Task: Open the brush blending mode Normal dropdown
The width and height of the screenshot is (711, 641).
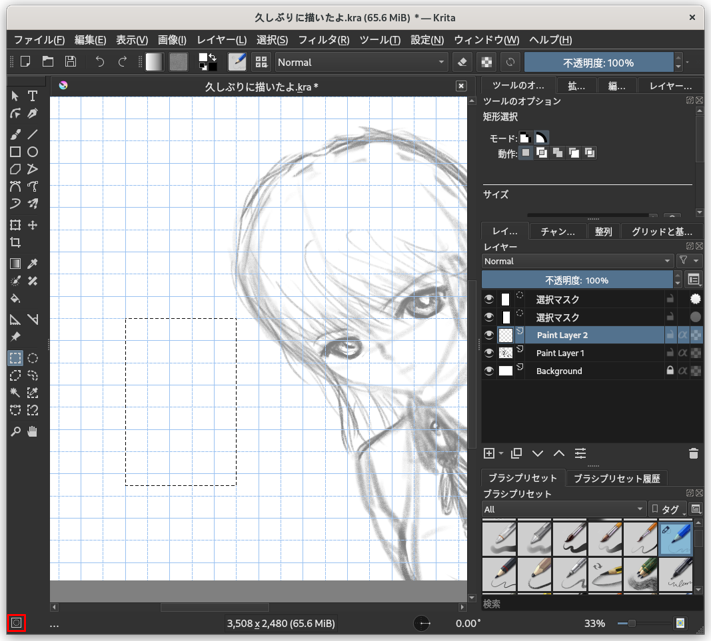Action: (361, 62)
